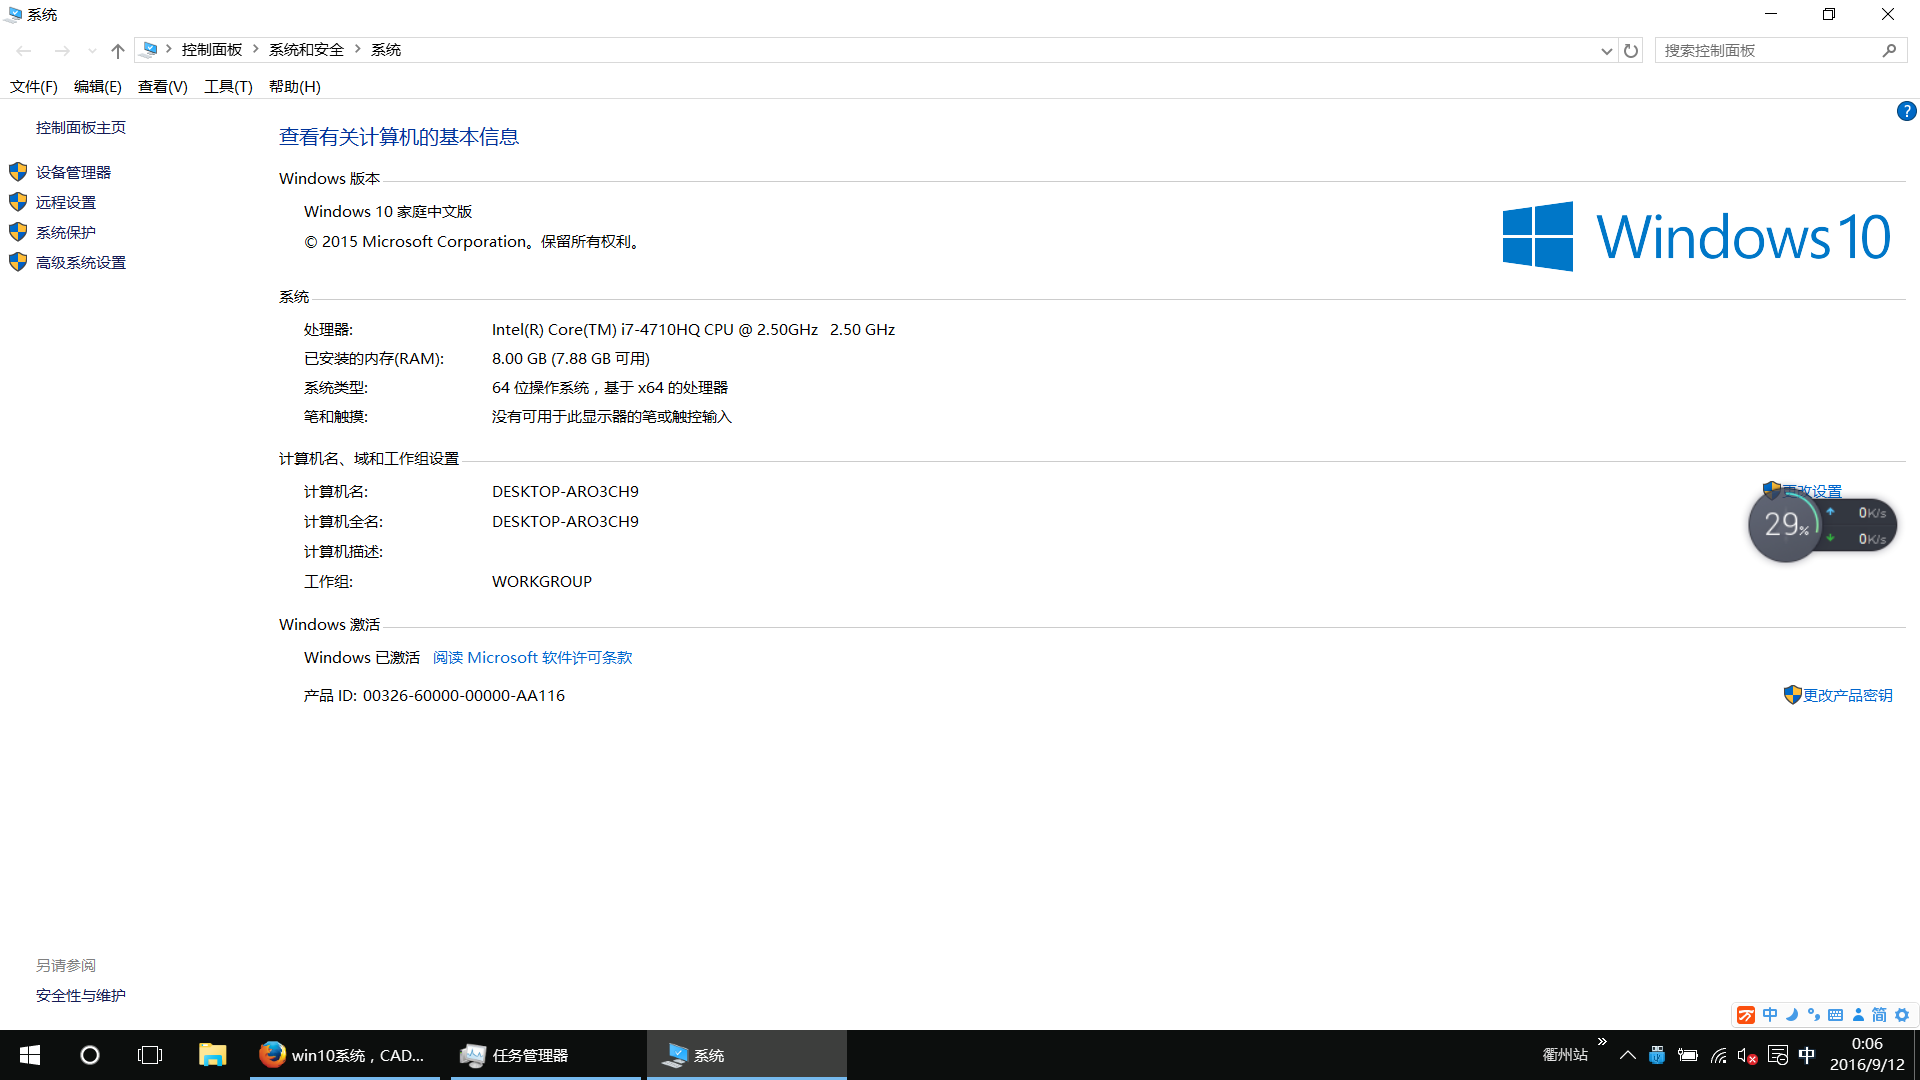Open Cortana search circle
1920x1080 pixels.
pos(90,1055)
